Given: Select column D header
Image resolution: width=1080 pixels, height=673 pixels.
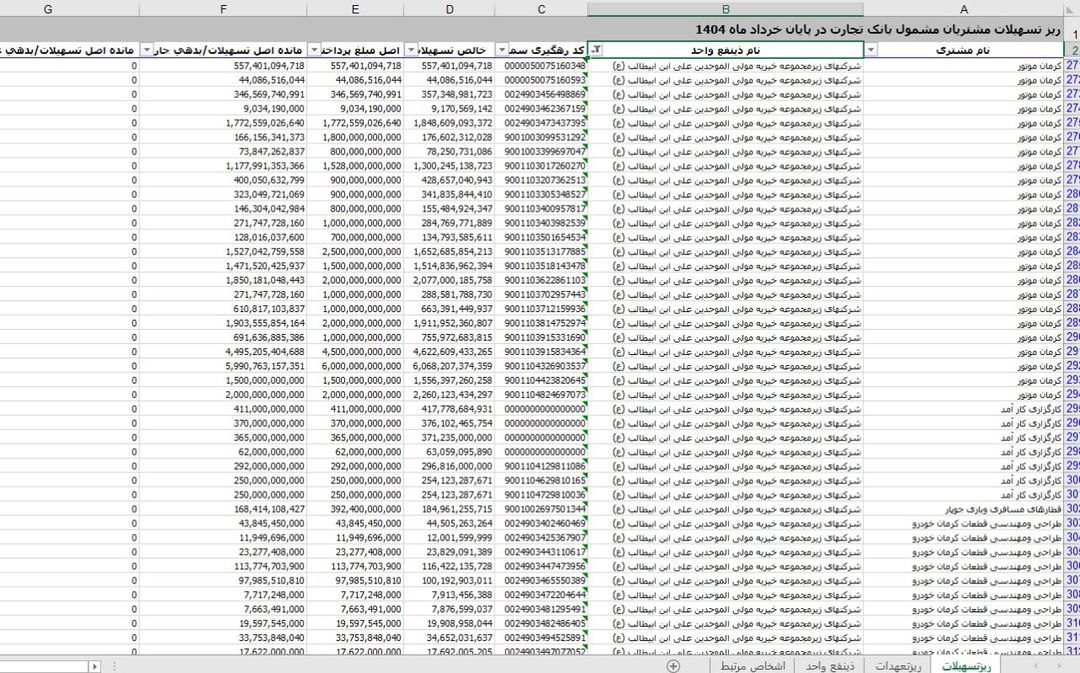Looking at the screenshot, I should [450, 9].
